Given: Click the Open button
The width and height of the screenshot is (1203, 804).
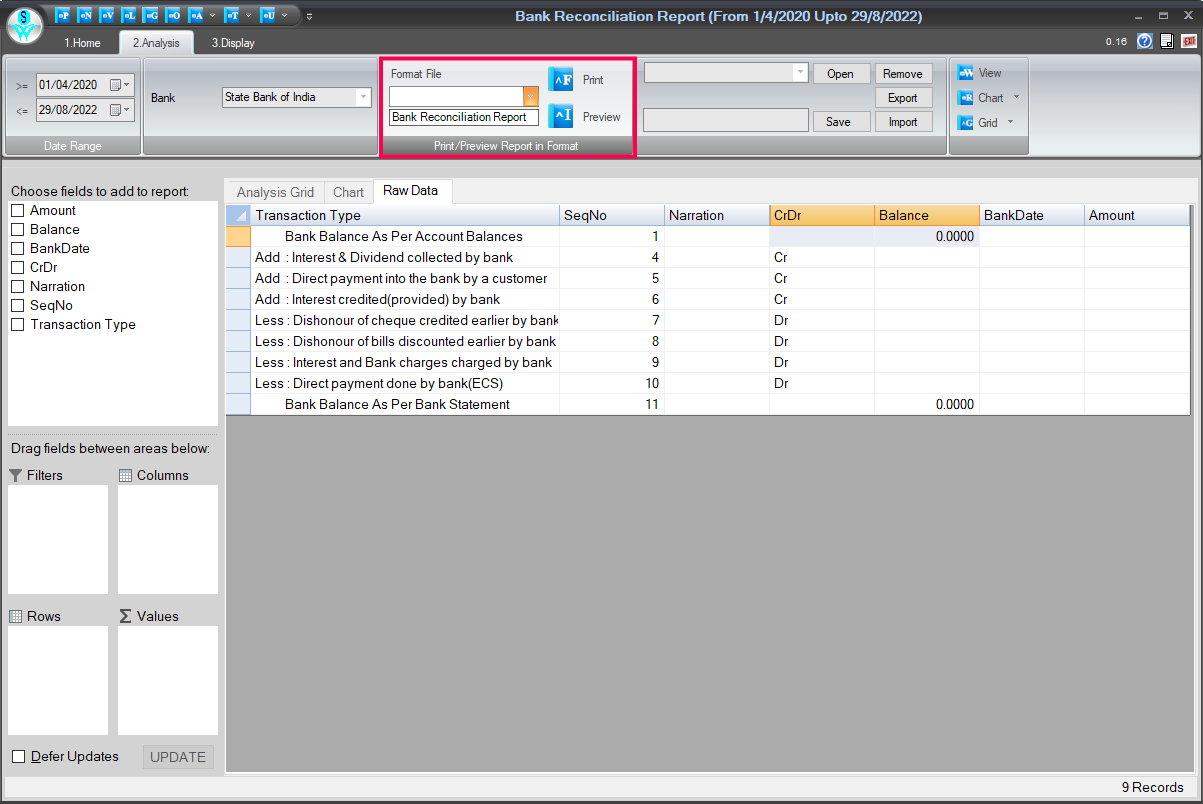Looking at the screenshot, I should (840, 74).
